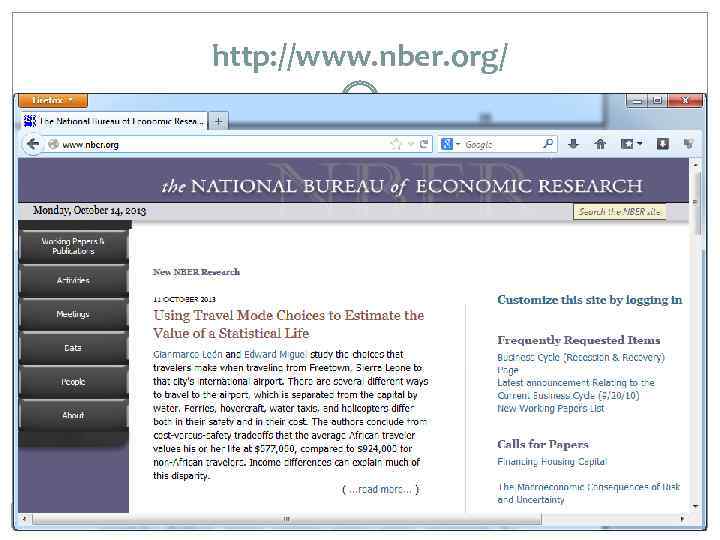Maximize the Firefox window
This screenshot has width=720, height=540.
pos(658,100)
